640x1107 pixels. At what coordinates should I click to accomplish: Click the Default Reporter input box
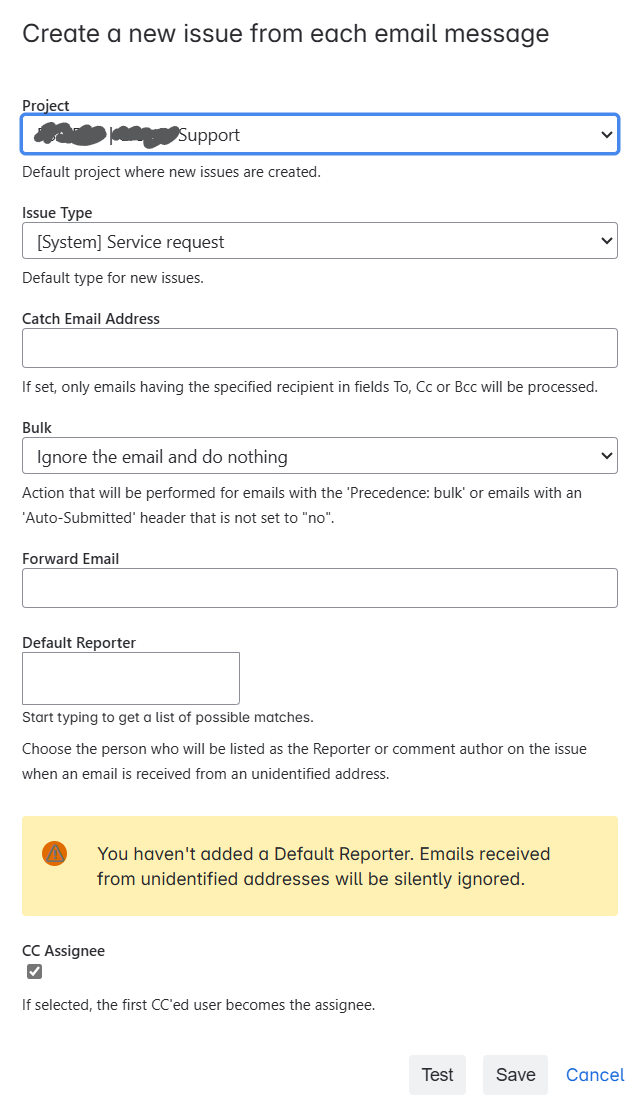coord(130,677)
